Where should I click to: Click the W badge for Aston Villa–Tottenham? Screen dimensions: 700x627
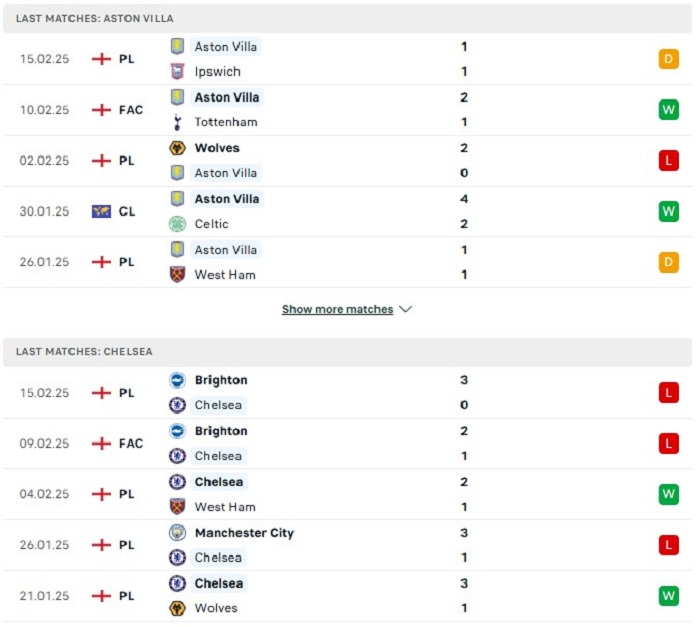pos(668,110)
